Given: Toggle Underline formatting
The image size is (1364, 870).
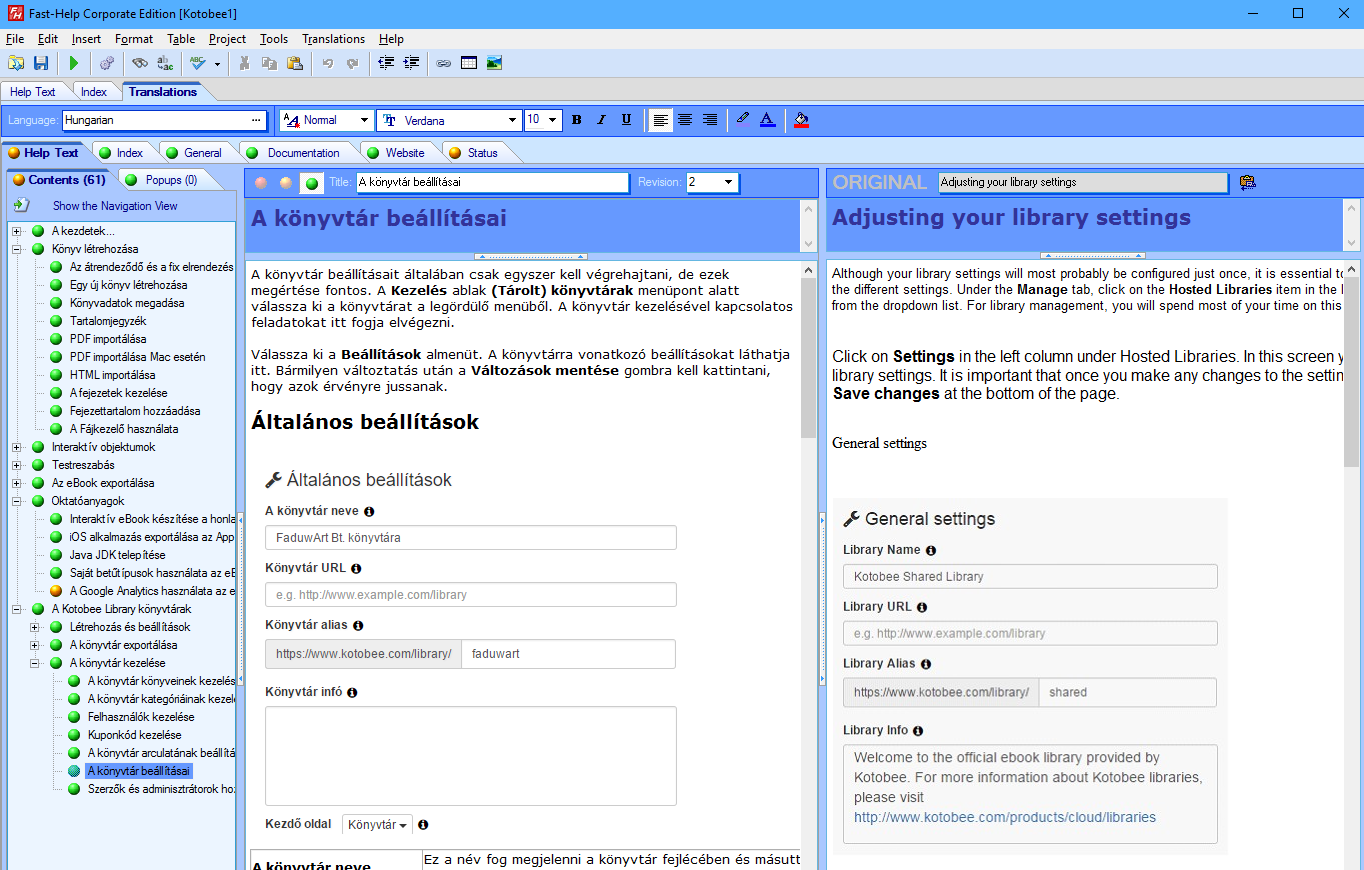Looking at the screenshot, I should [x=626, y=120].
